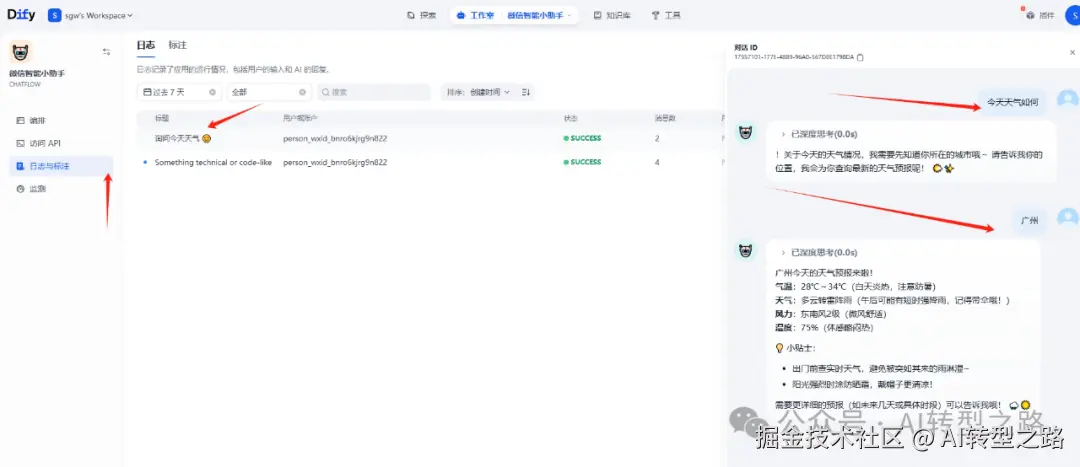1080x467 pixels.
Task: Click the 用户或账户 column header
Action: tap(300, 118)
